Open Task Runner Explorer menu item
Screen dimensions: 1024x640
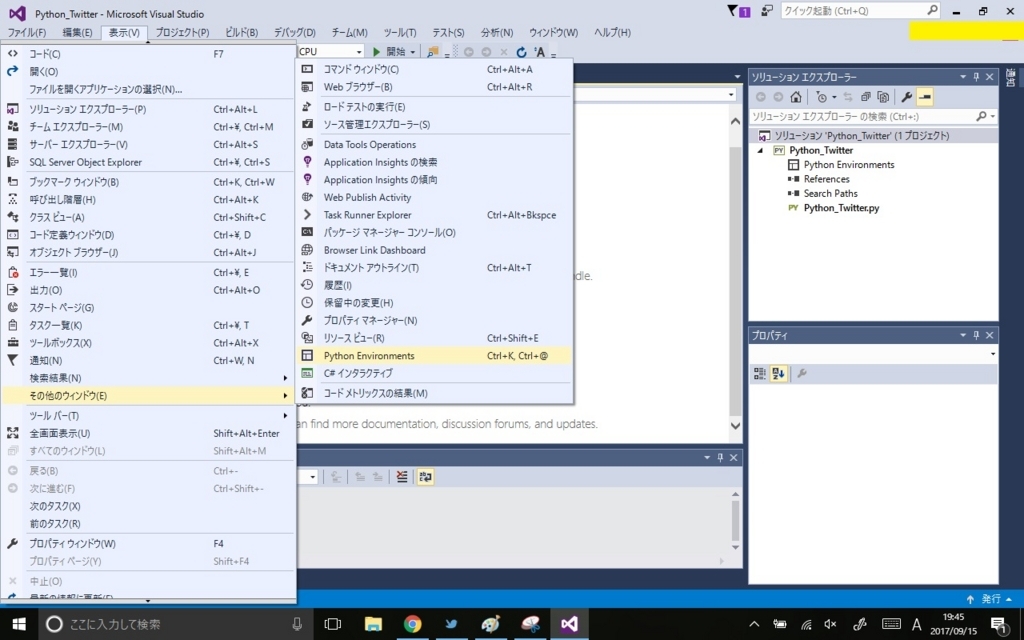tap(435, 215)
